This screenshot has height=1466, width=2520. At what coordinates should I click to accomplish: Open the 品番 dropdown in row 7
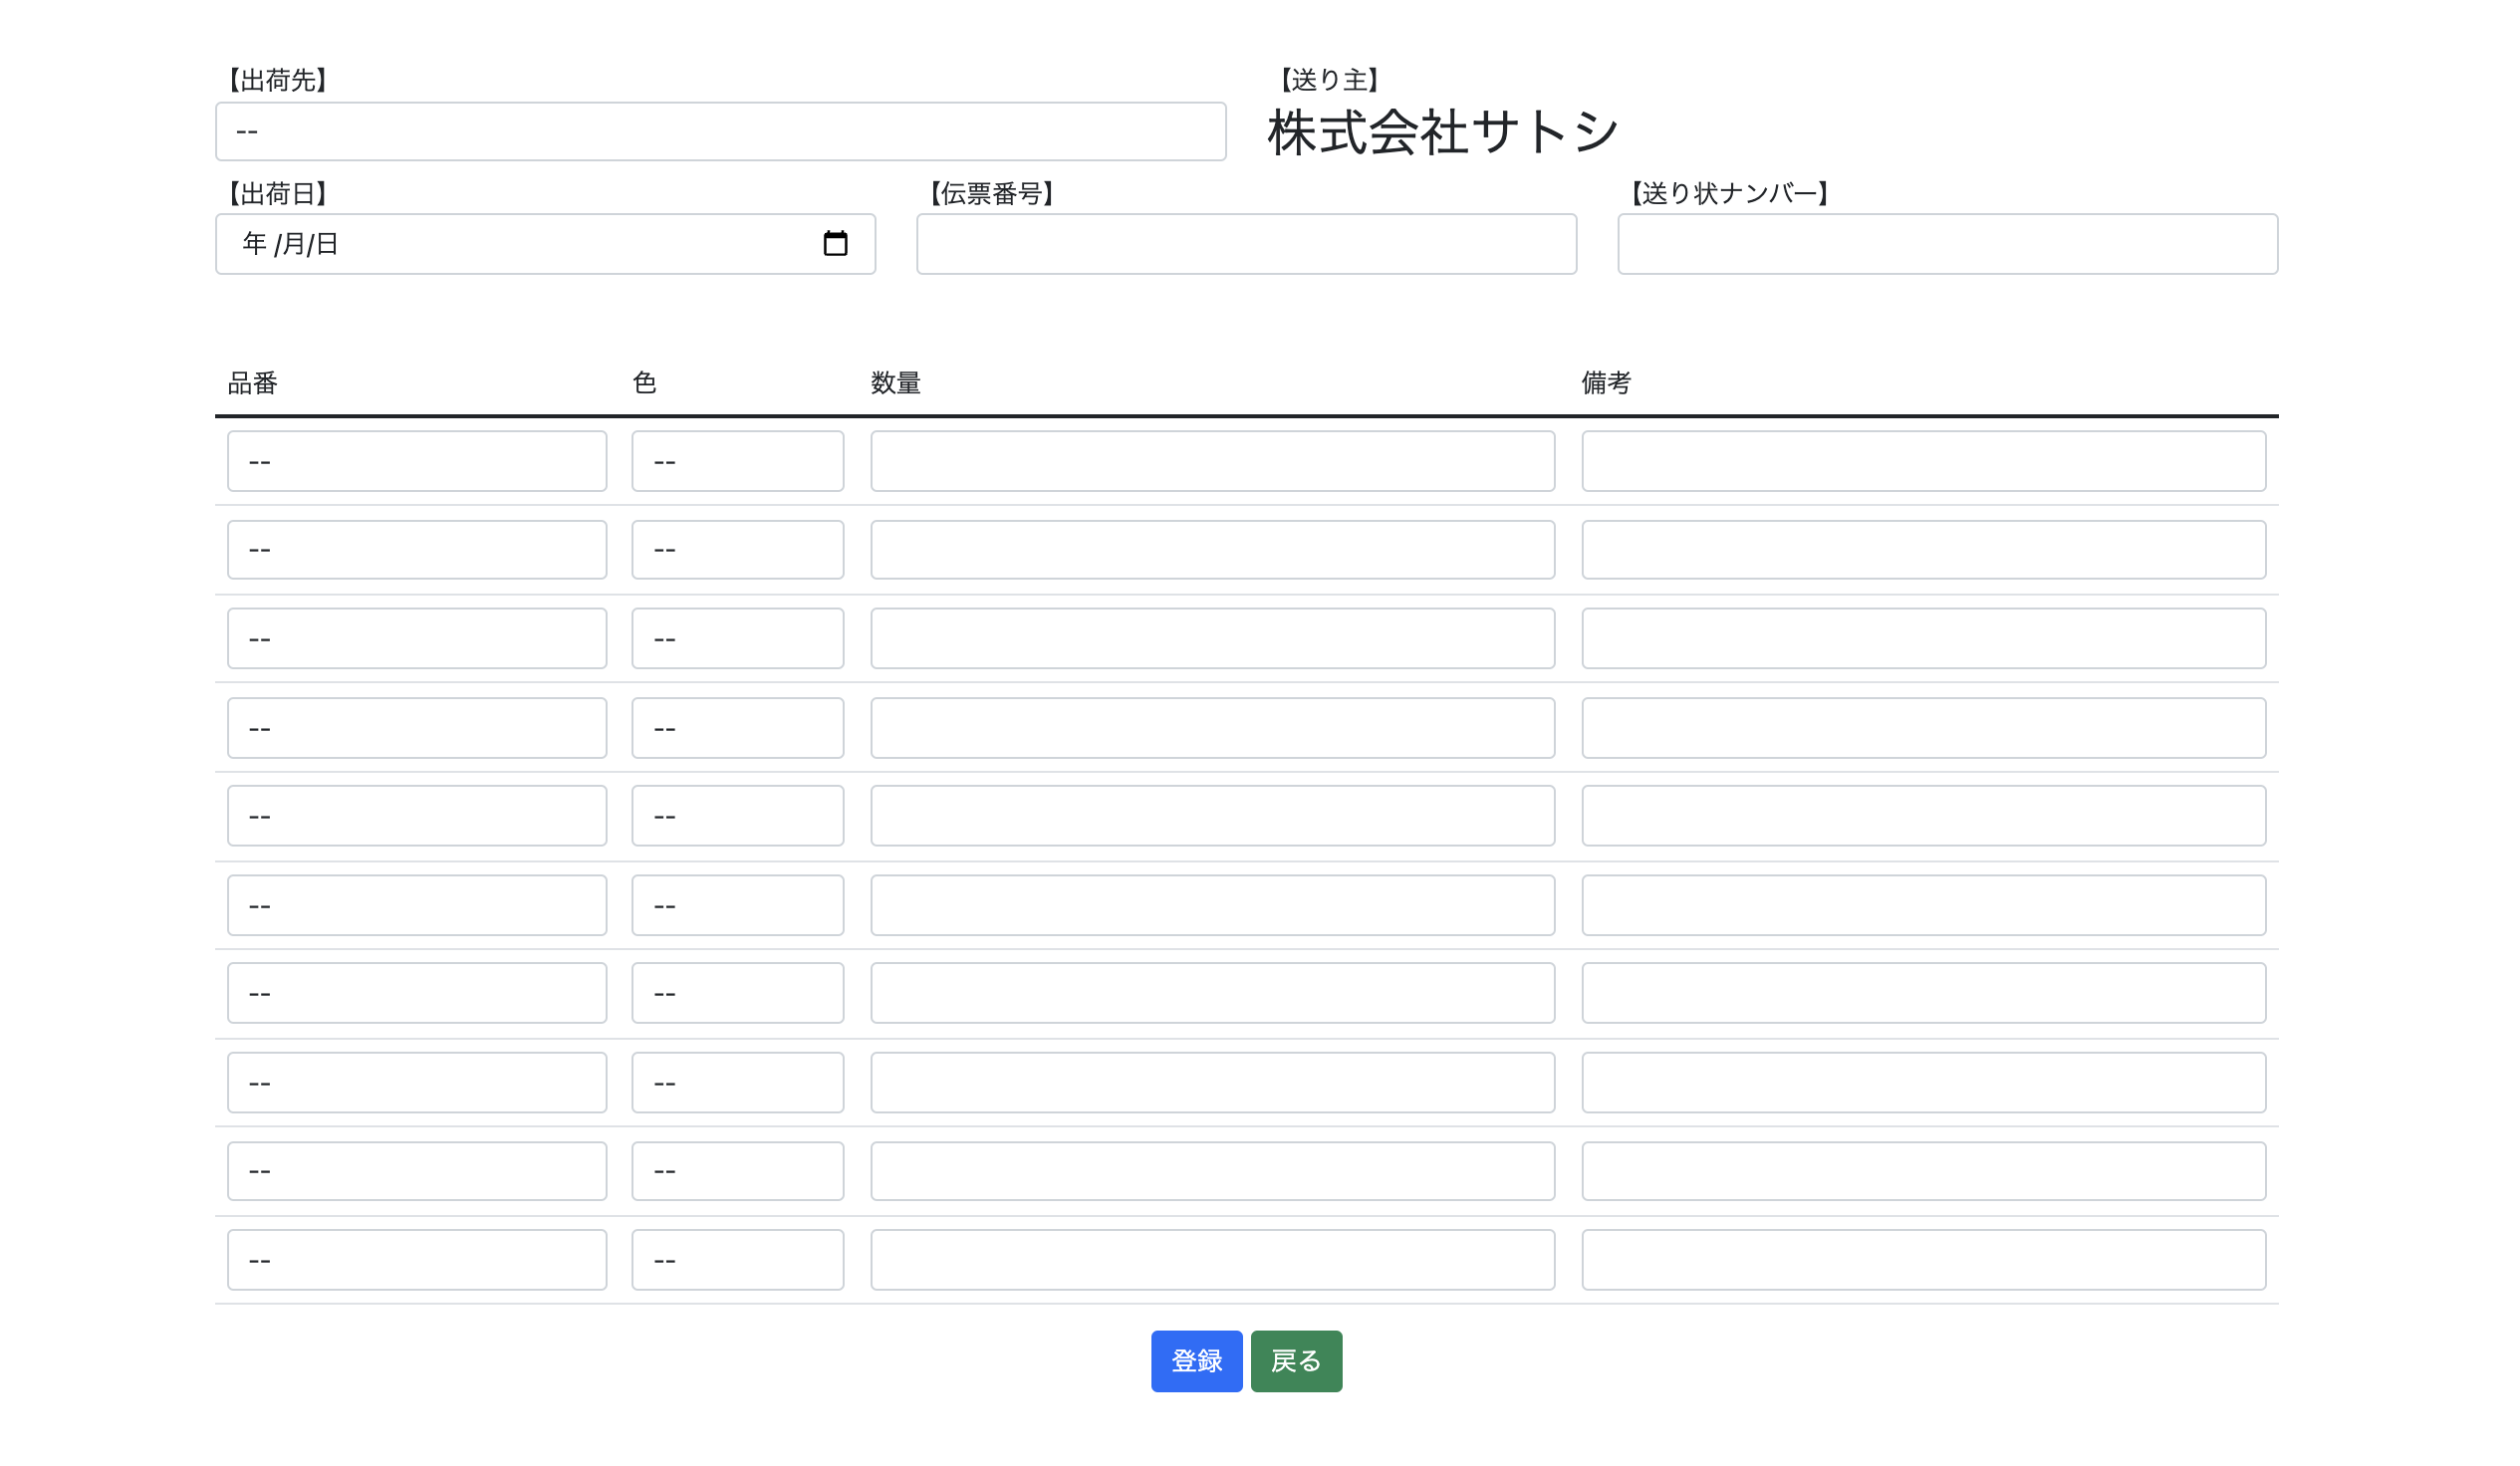coord(417,993)
